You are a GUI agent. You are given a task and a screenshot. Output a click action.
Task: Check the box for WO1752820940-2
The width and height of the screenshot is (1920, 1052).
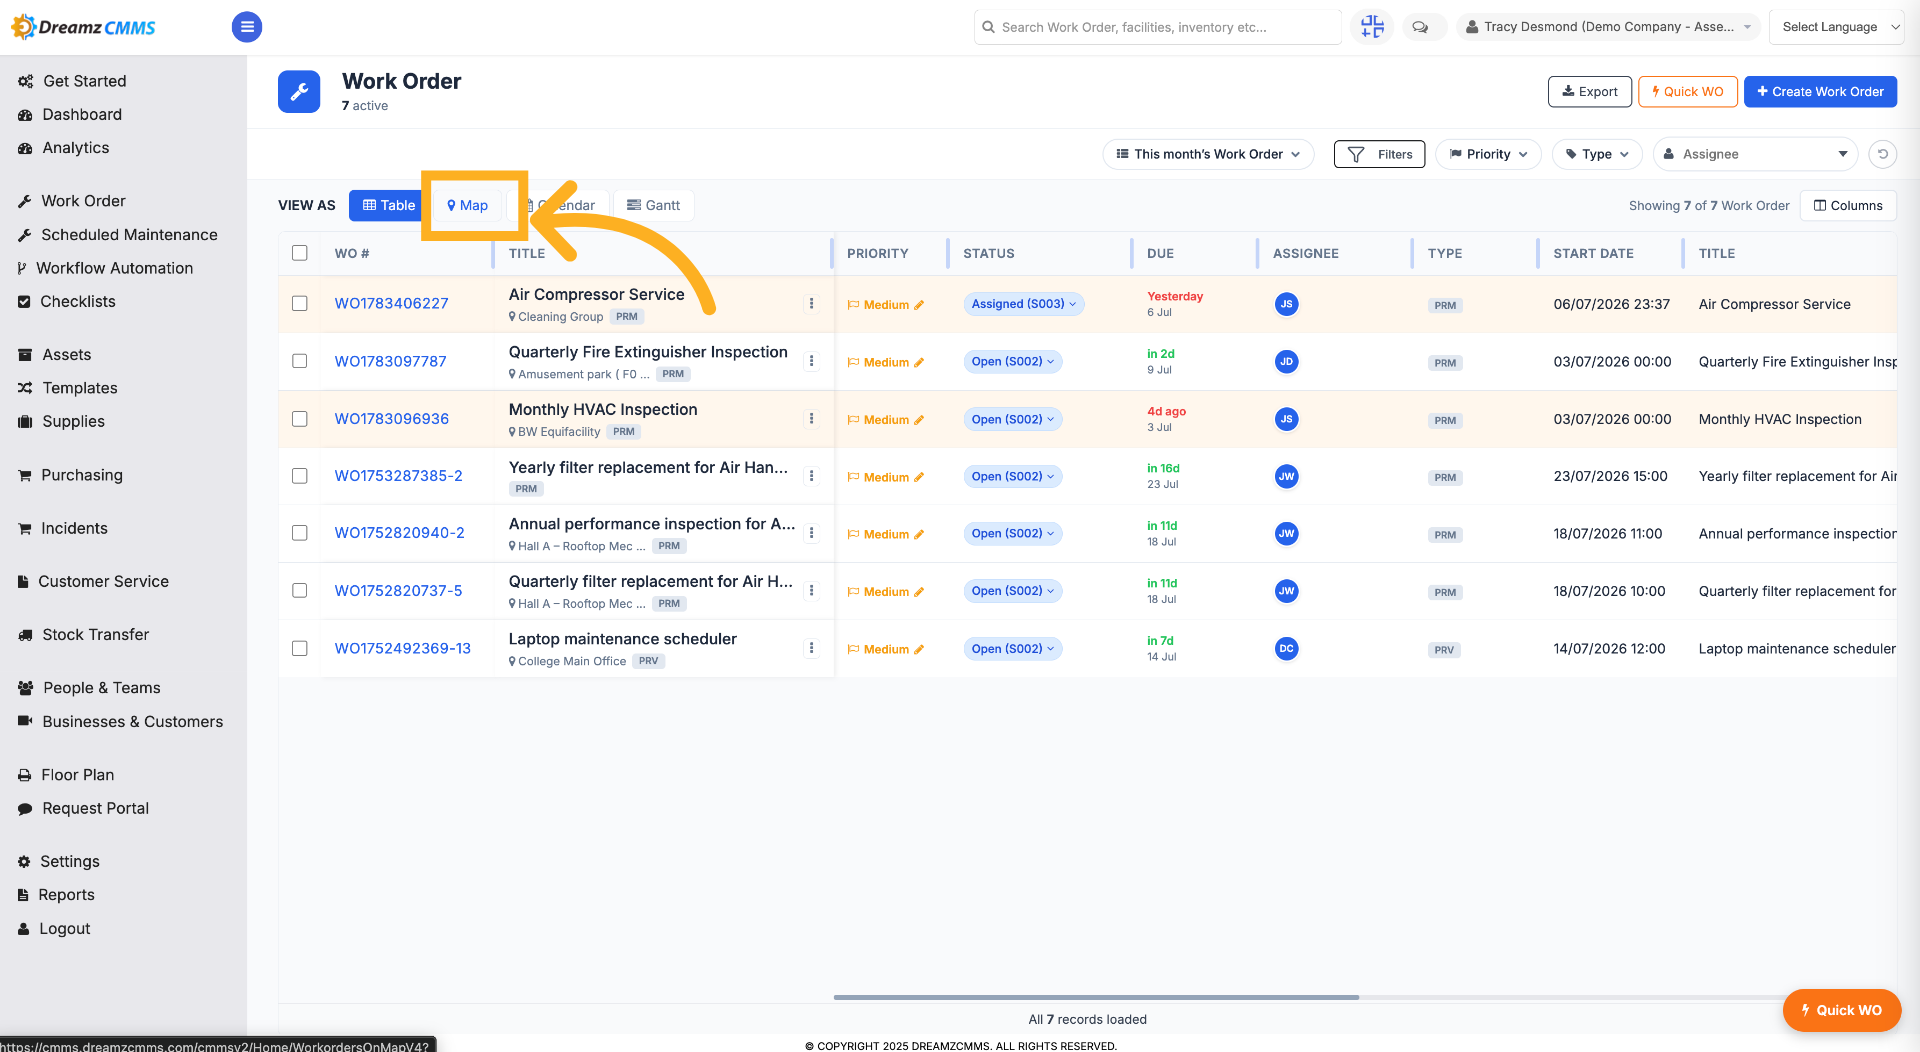pos(299,533)
